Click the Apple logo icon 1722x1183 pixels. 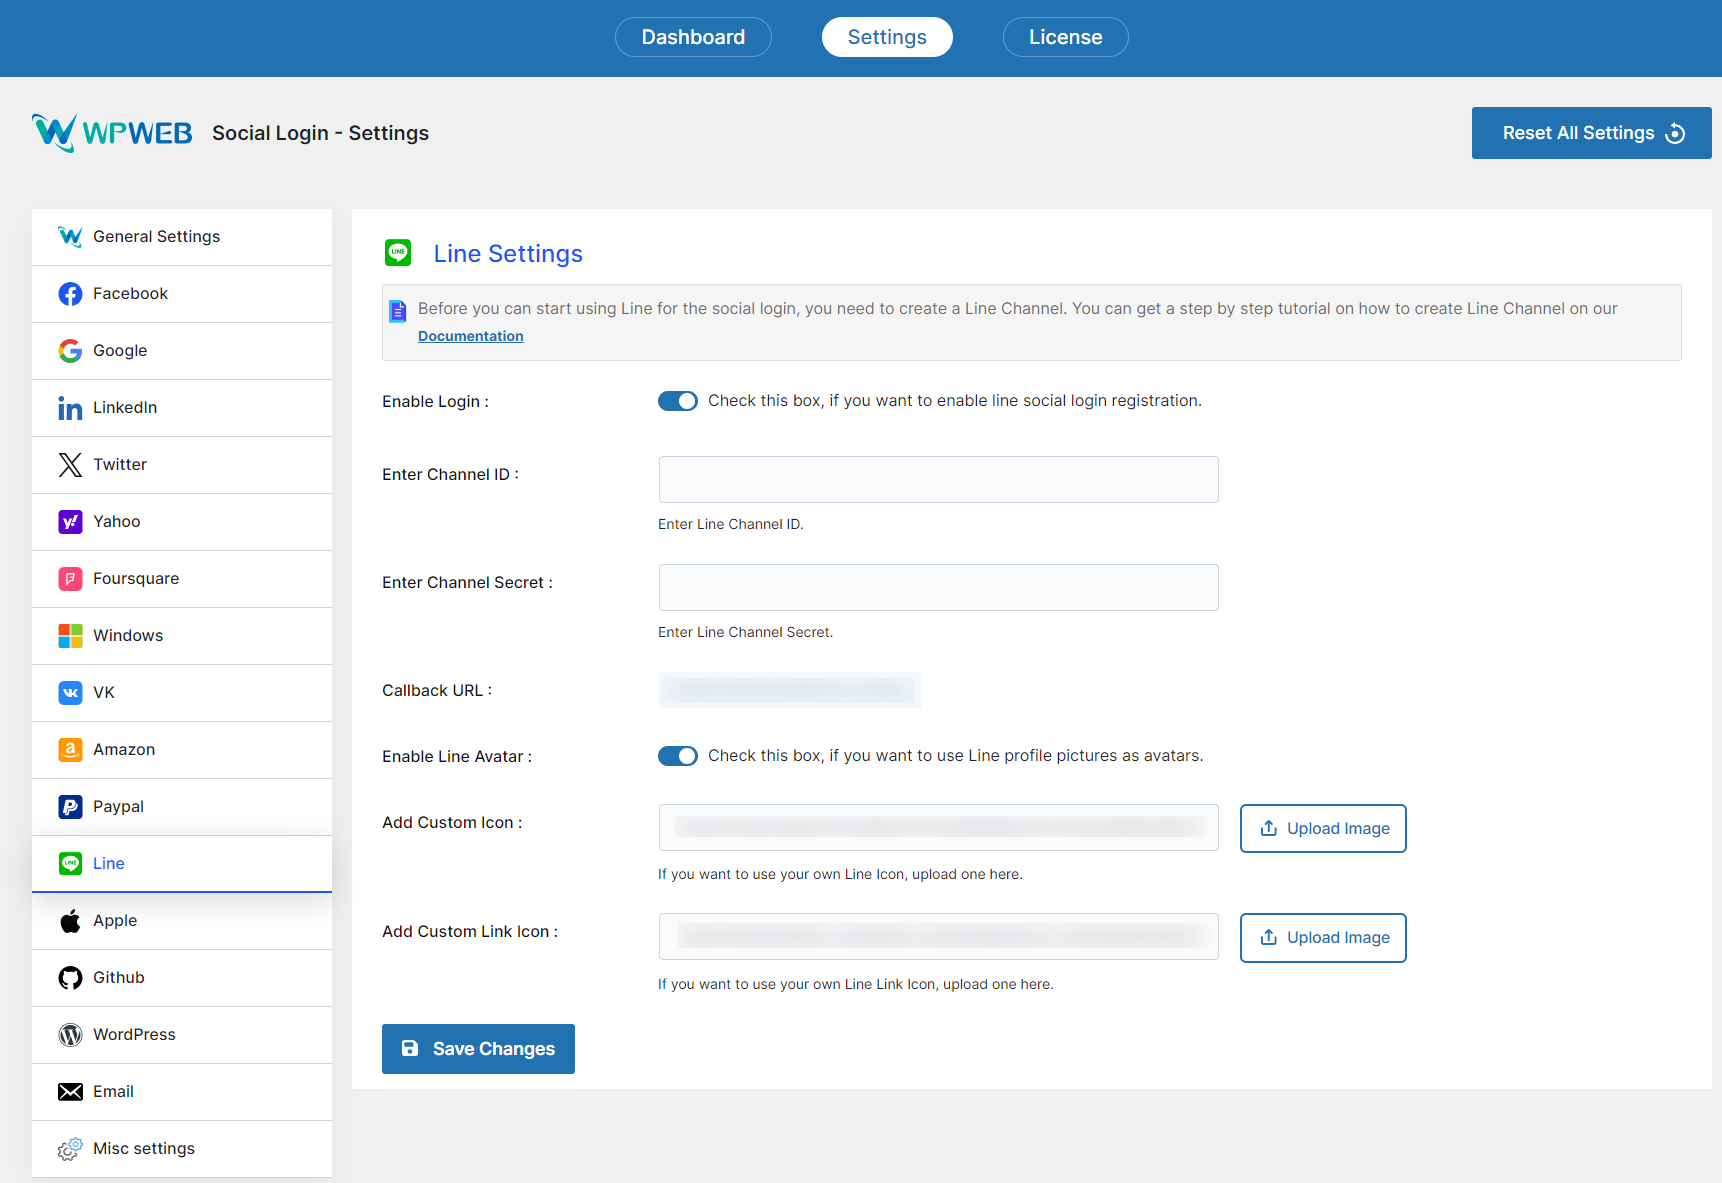[70, 921]
